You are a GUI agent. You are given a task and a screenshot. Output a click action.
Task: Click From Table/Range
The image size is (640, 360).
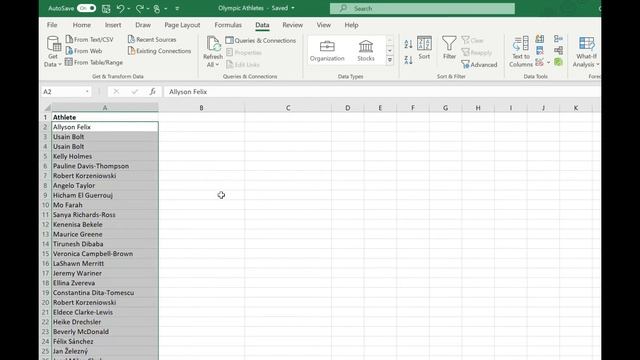(x=94, y=62)
